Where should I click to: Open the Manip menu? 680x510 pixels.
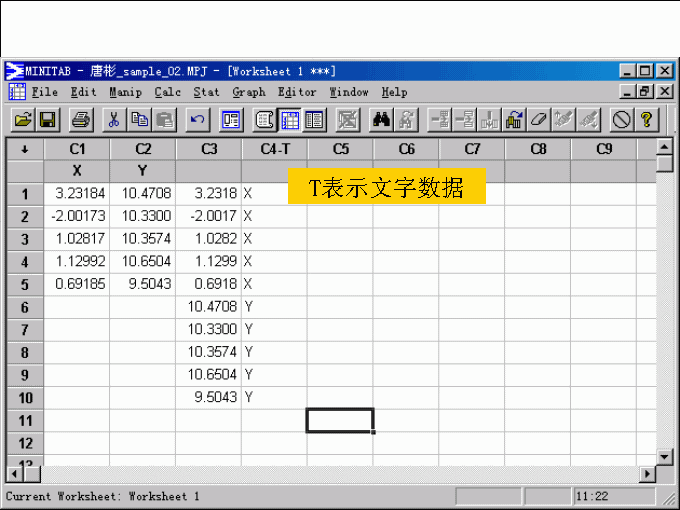coord(125,92)
